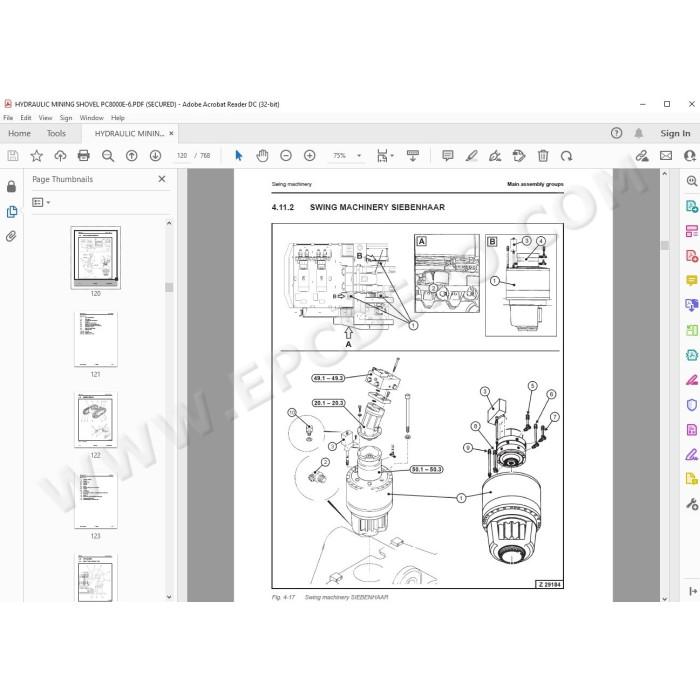Open the Edit menu
The image size is (700, 700).
[26, 118]
